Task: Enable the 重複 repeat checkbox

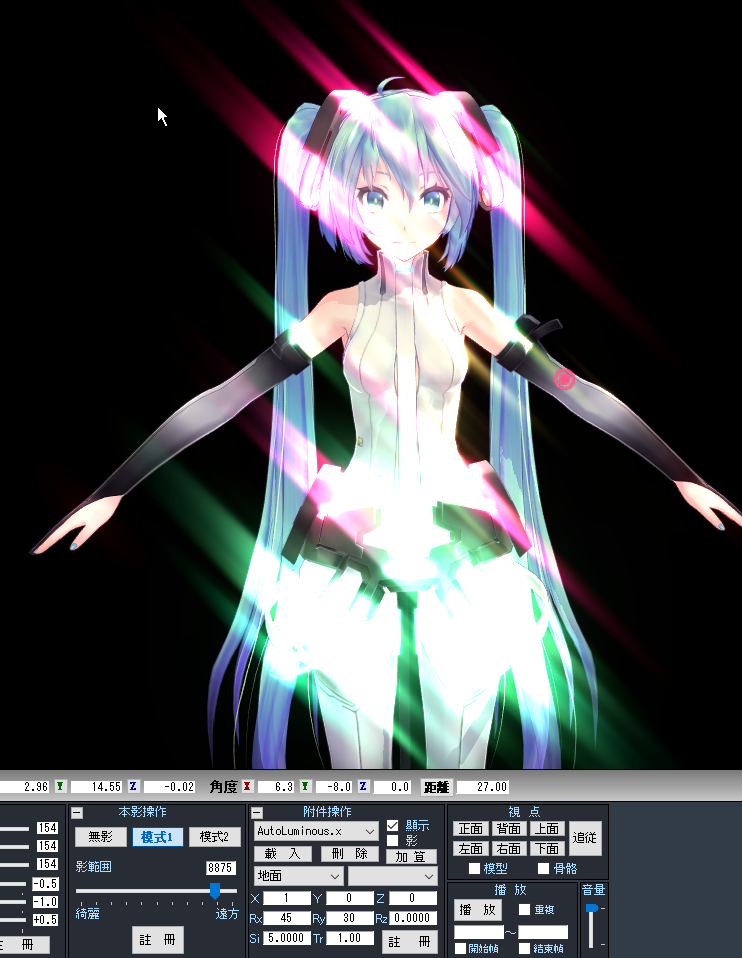Action: coord(524,909)
